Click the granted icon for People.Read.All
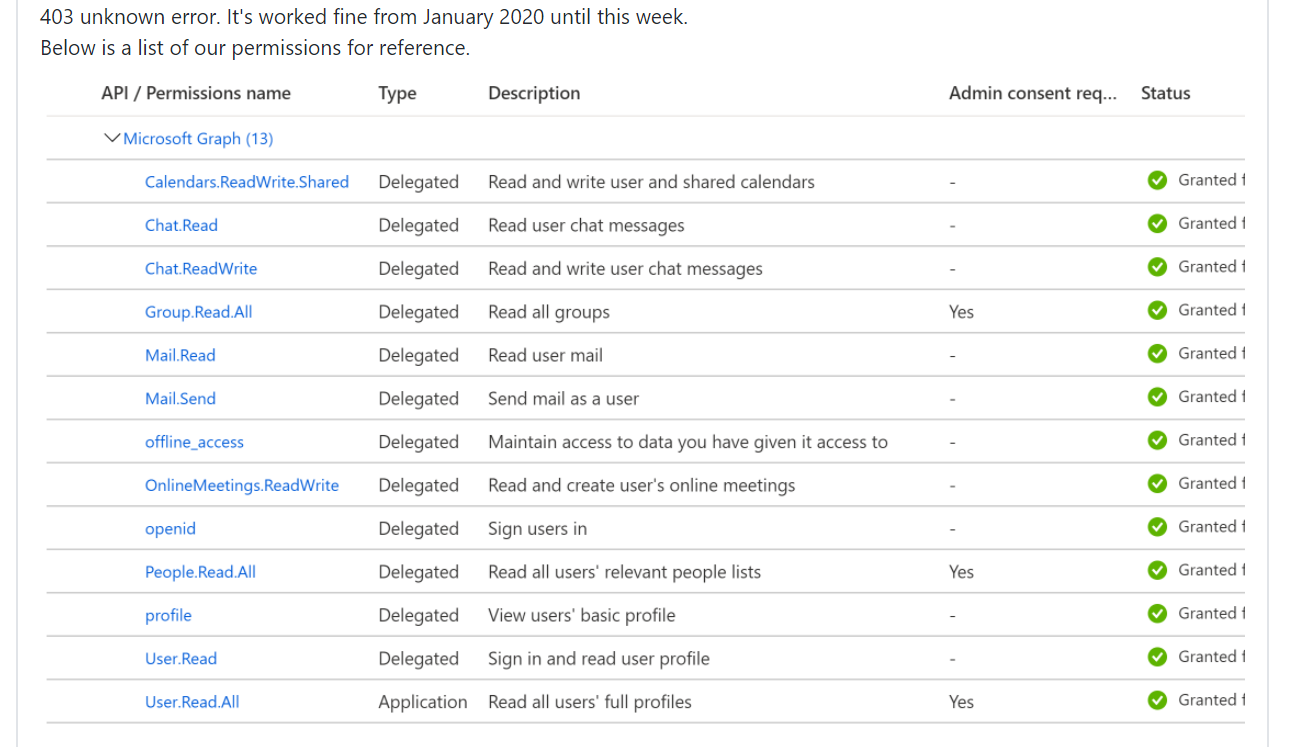 coord(1157,570)
